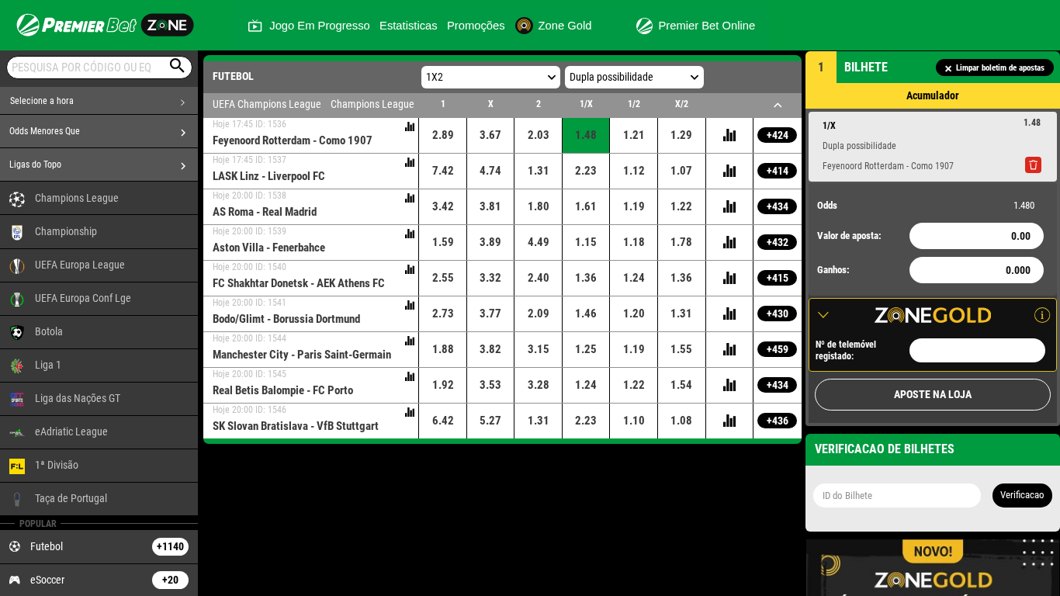The image size is (1060, 596).
Task: Open statistics chart for Aston Villa - Fenerbahce
Action: [x=729, y=242]
